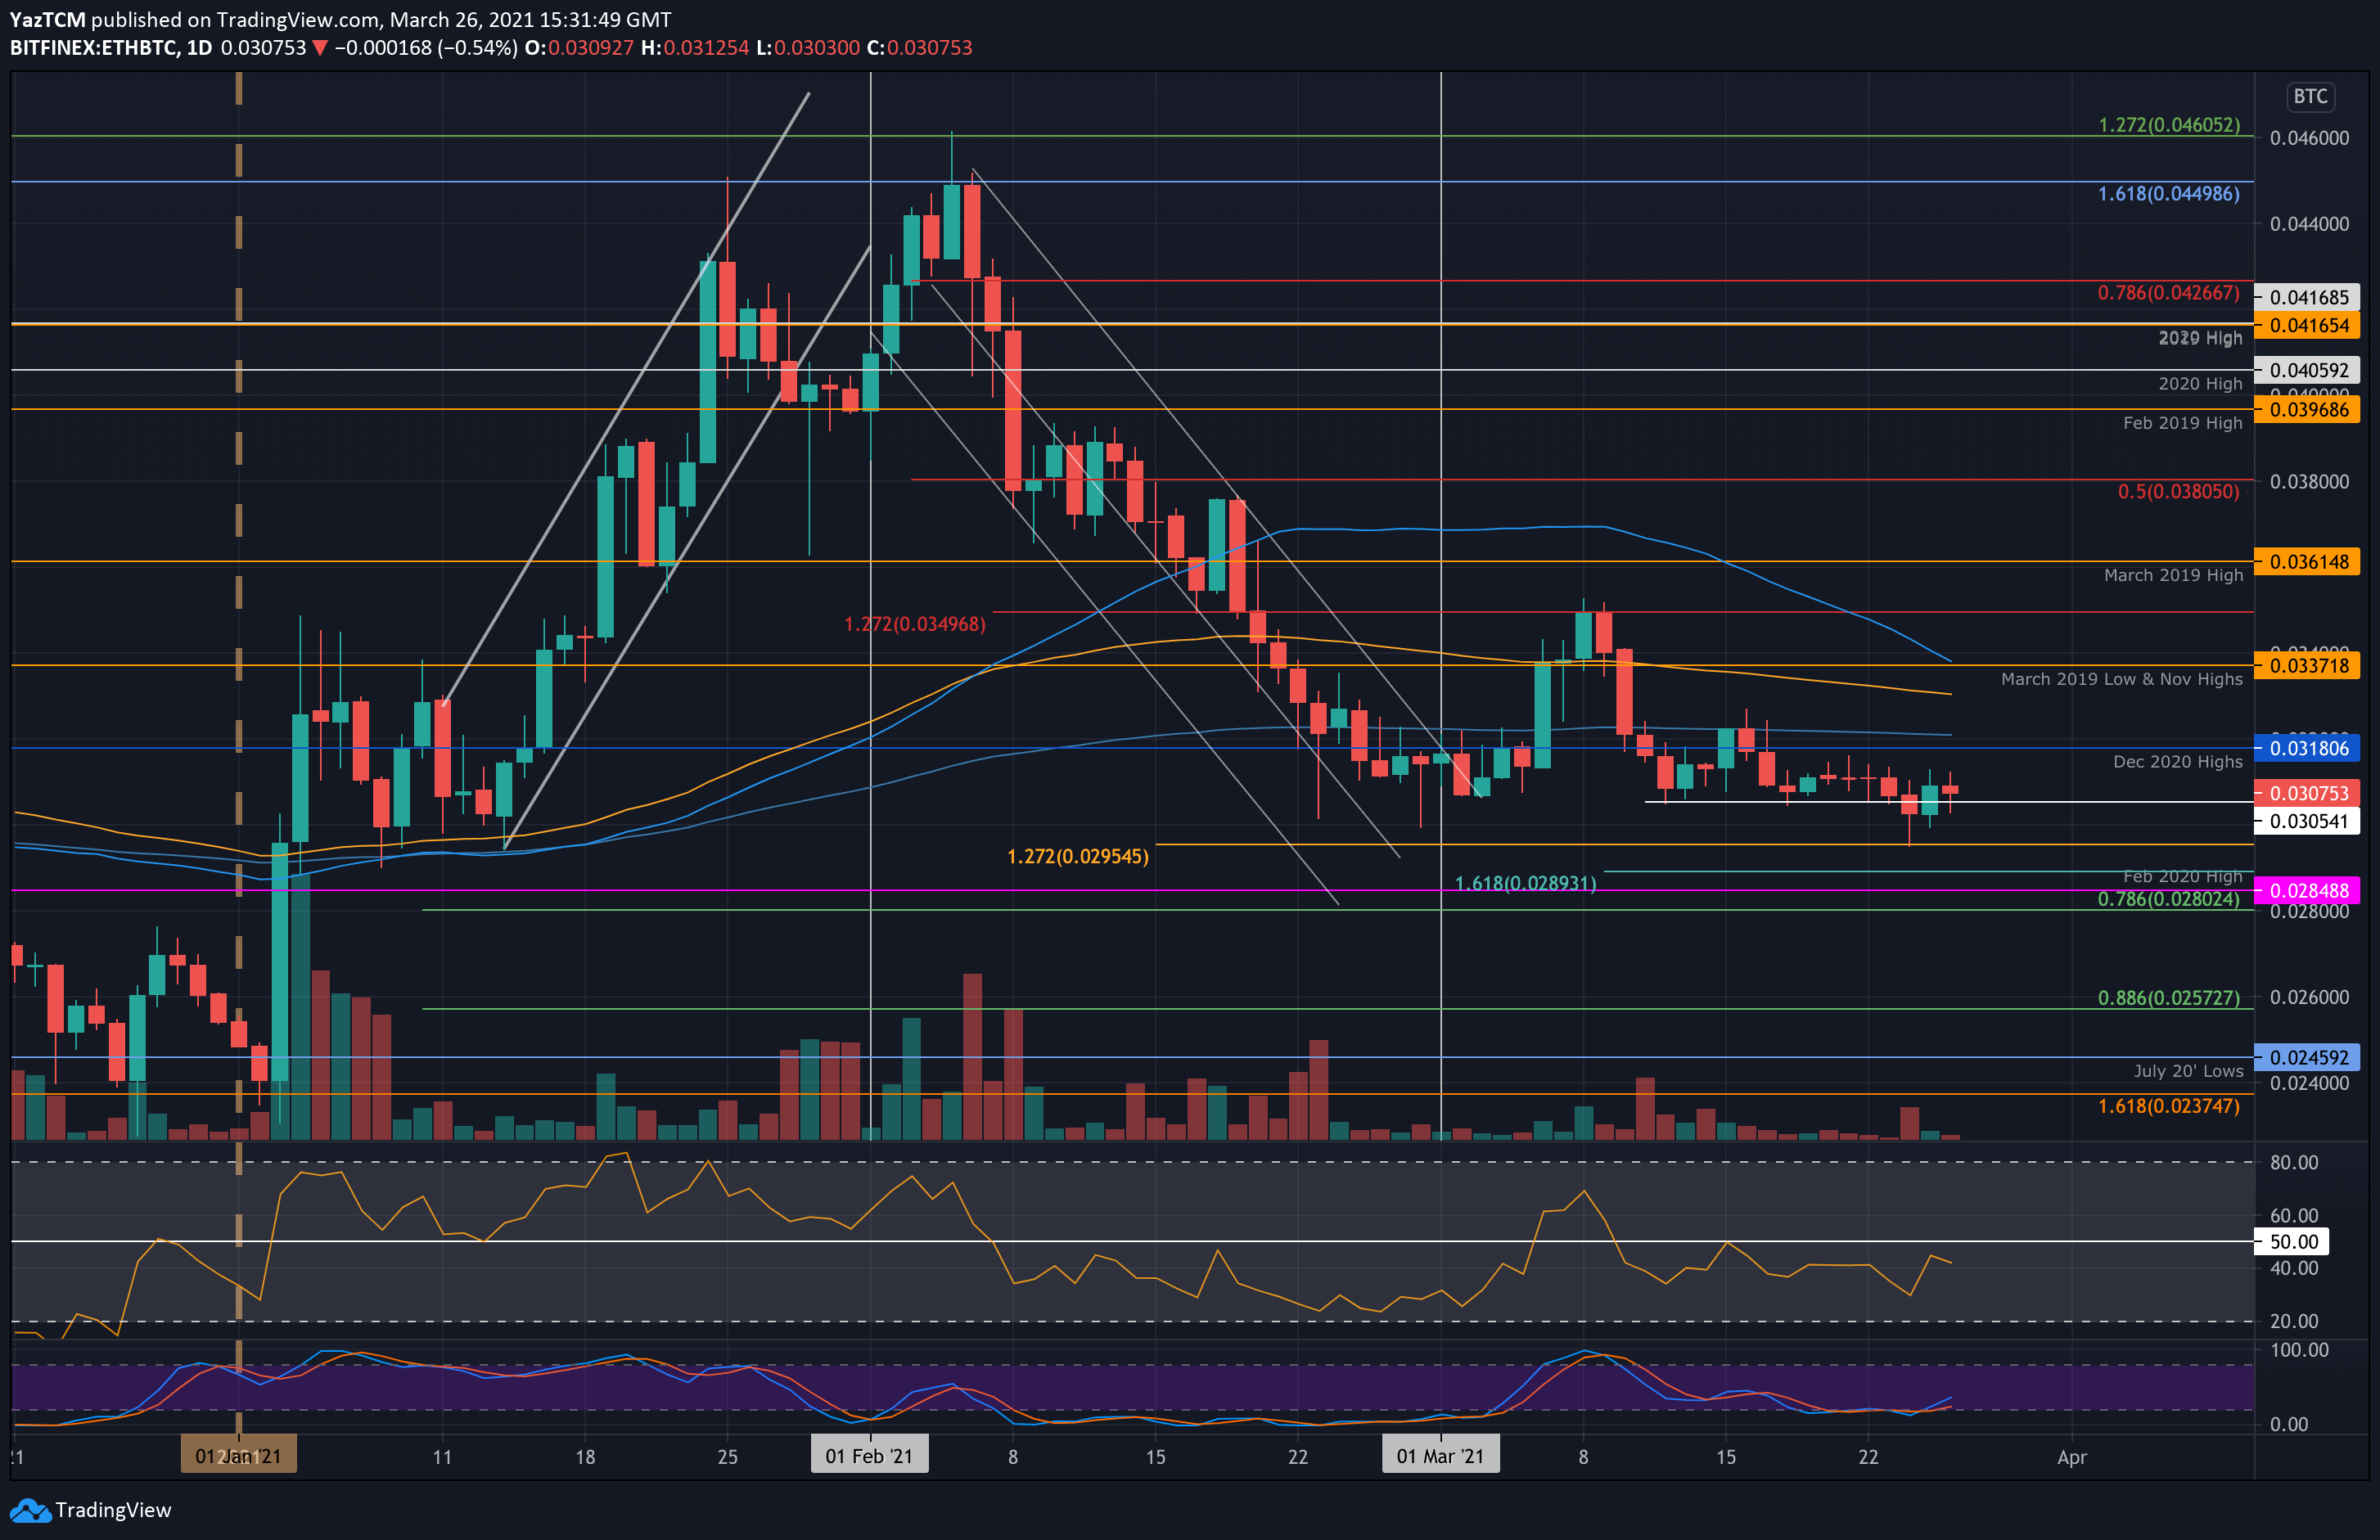Select the March 2019 High annotation
Screen dimensions: 2380x1540
click(x=2173, y=575)
